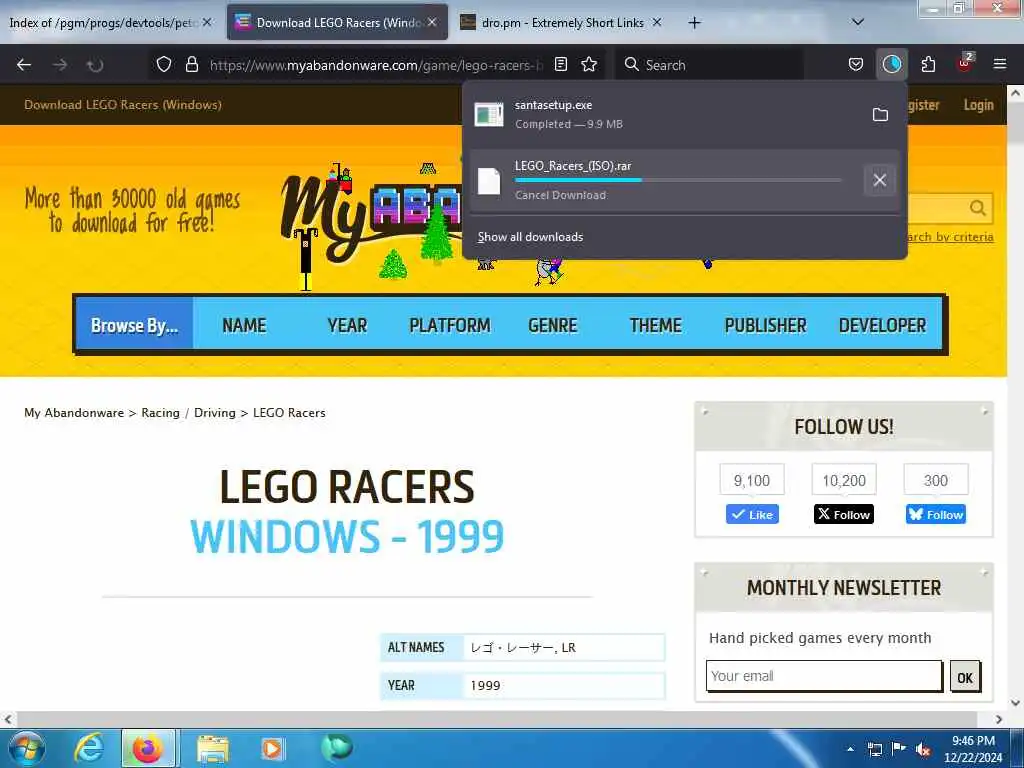The height and width of the screenshot is (768, 1024).
Task: Click the padlock site security icon
Action: (191, 64)
